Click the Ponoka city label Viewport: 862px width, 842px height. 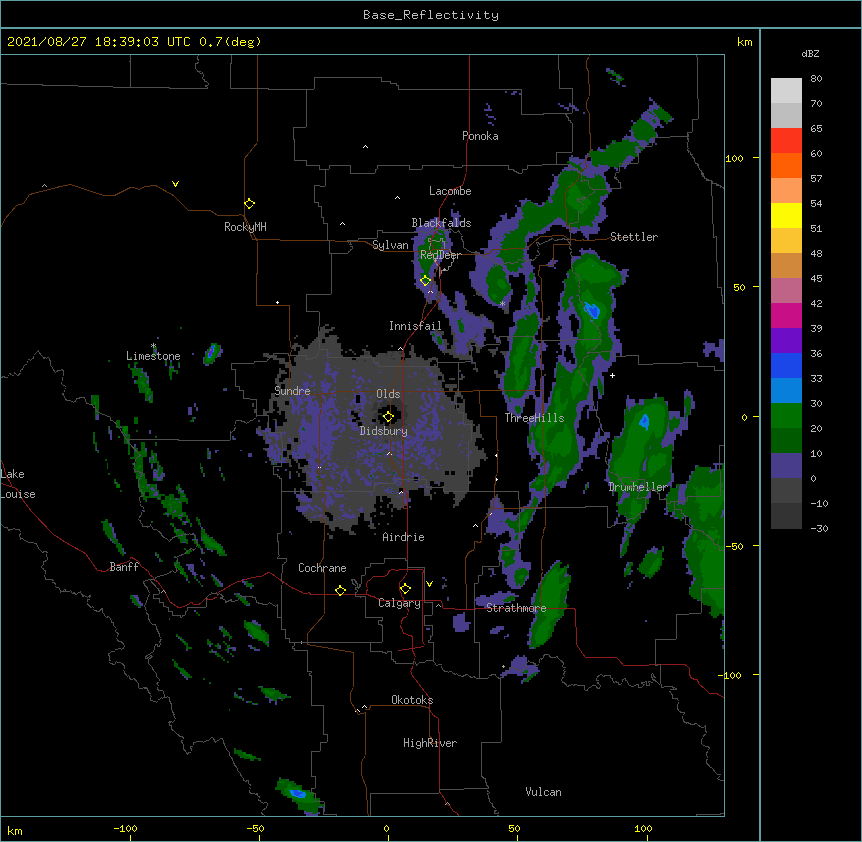(x=480, y=136)
